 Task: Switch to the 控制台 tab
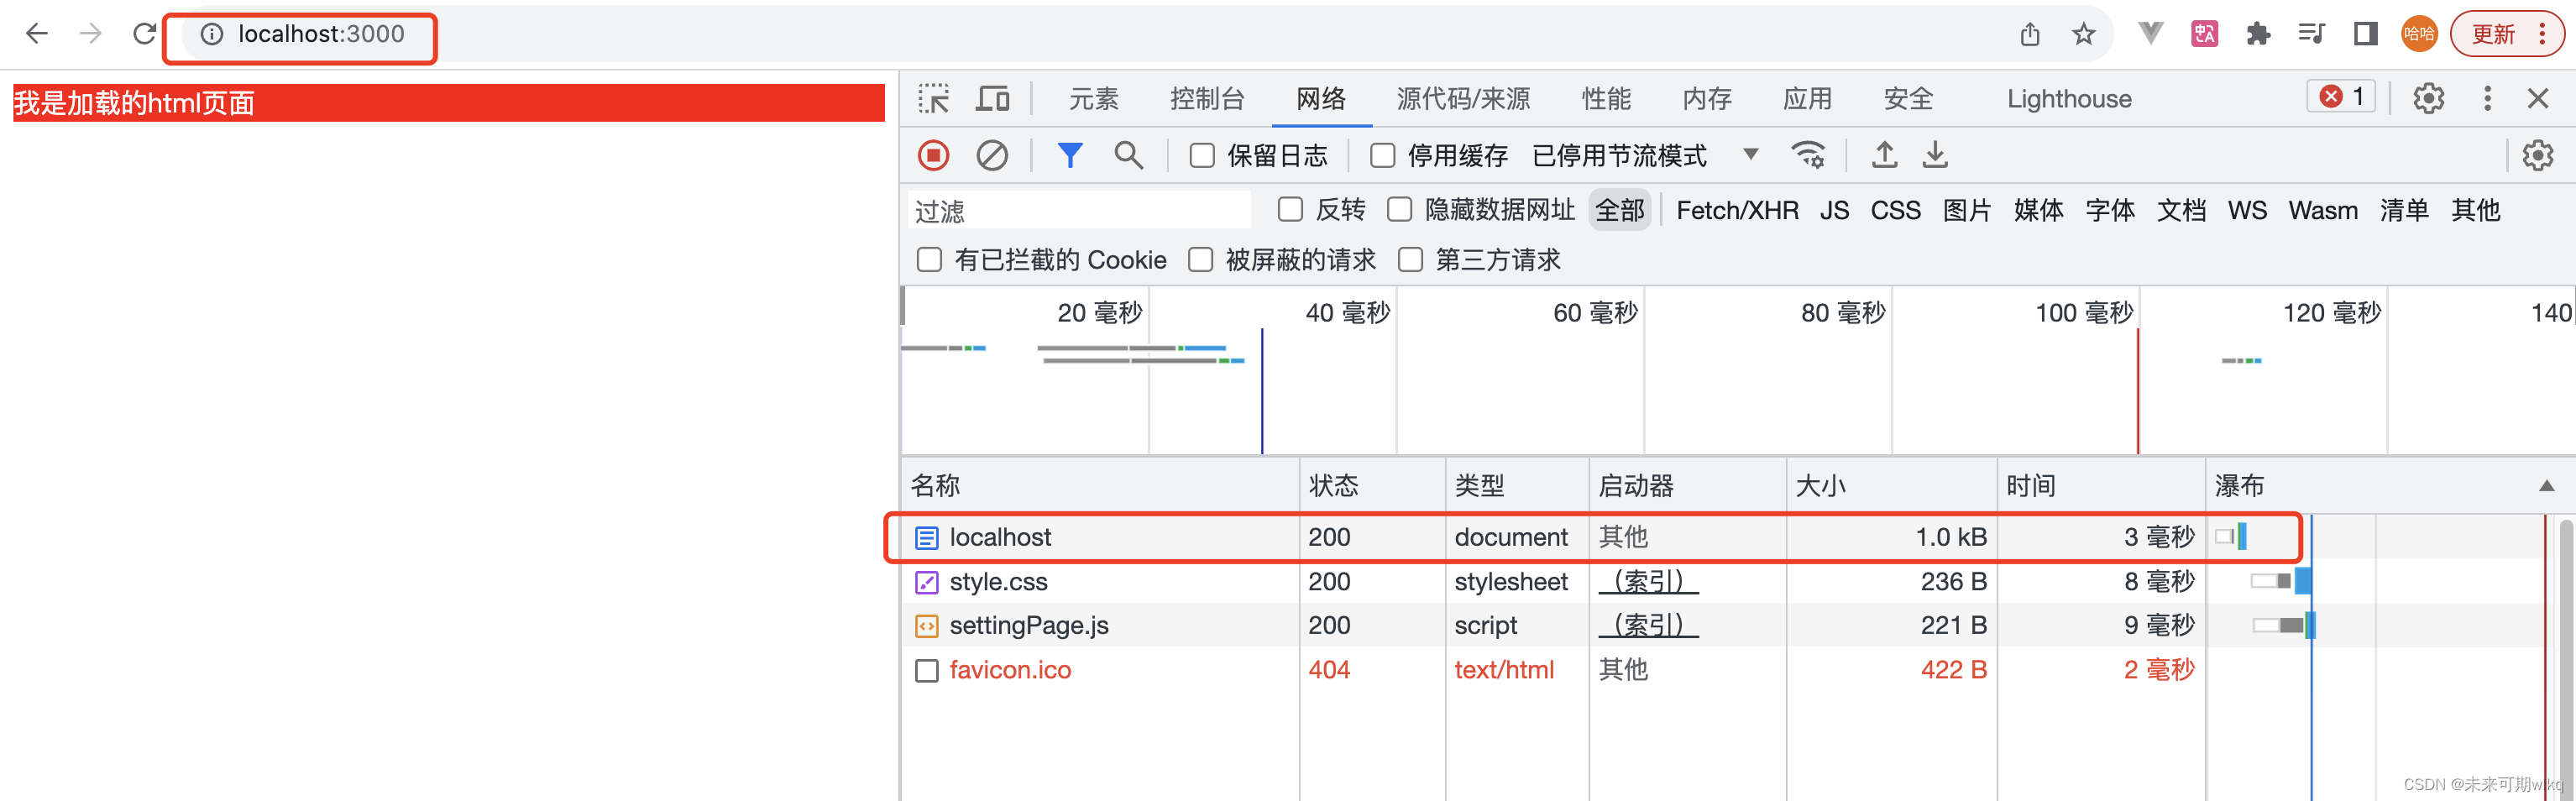click(1207, 99)
